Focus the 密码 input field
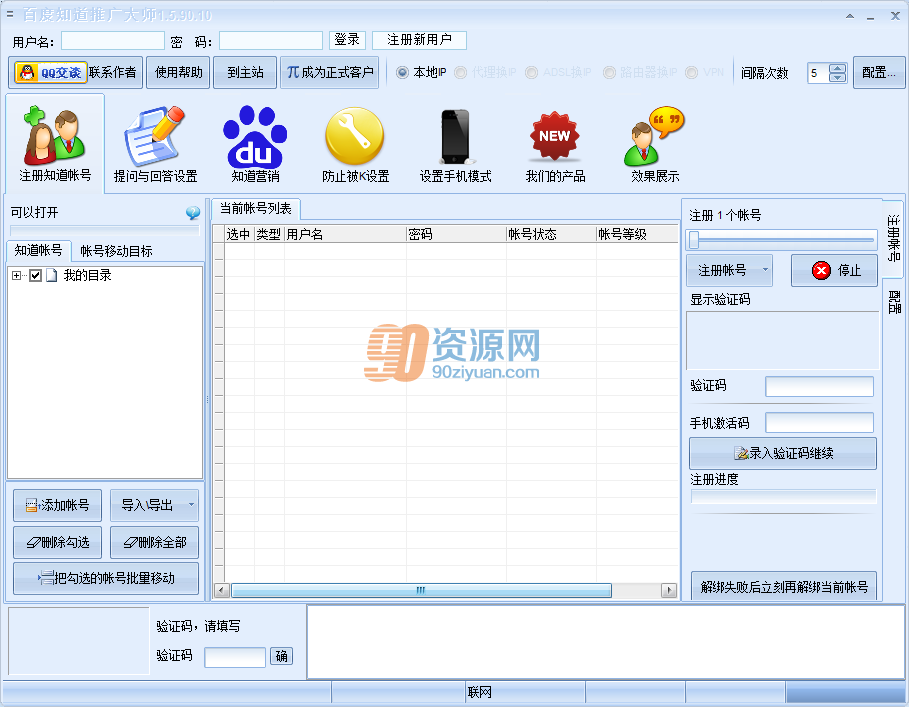Viewport: 909px width, 707px height. tap(271, 41)
